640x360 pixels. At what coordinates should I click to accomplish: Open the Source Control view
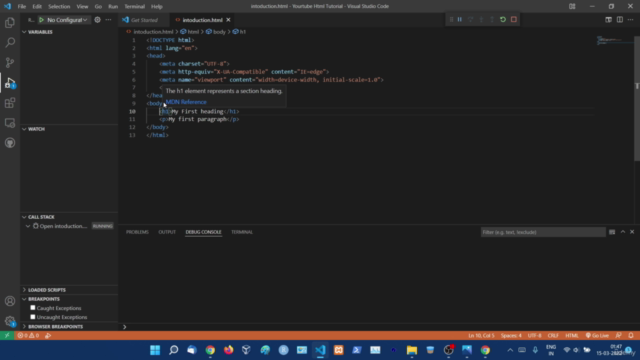pos(10,62)
